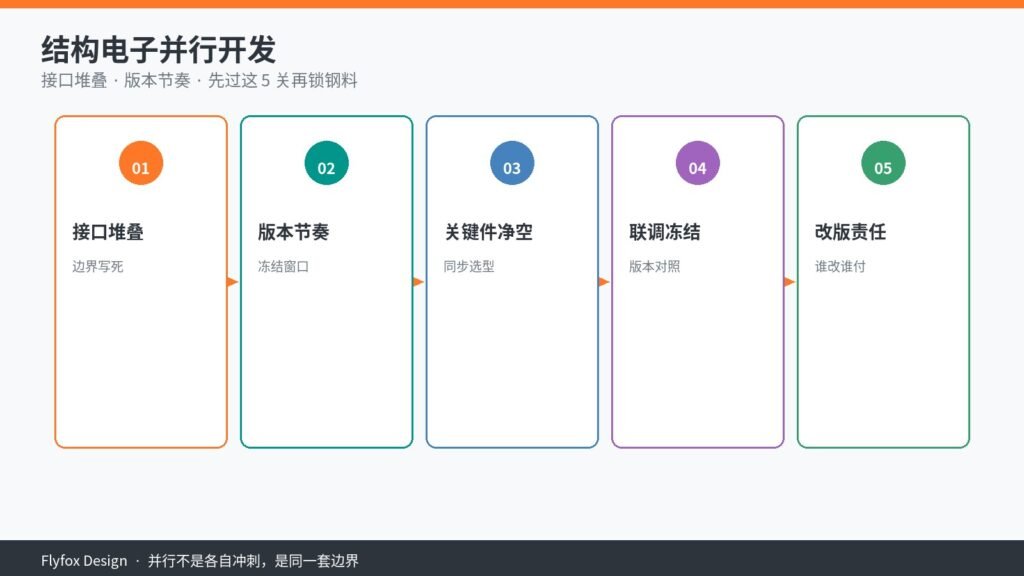This screenshot has width=1024, height=576.
Task: Click the Flyfox Design footer text
Action: point(84,561)
